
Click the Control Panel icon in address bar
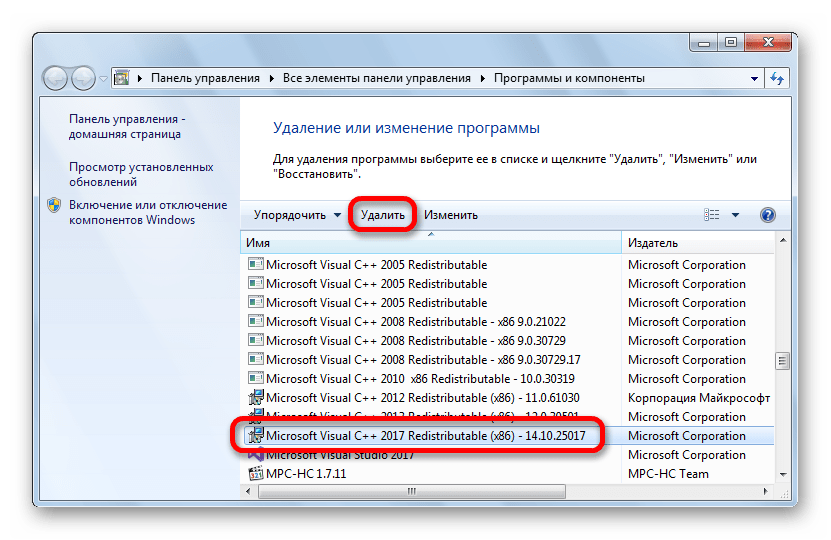122,78
